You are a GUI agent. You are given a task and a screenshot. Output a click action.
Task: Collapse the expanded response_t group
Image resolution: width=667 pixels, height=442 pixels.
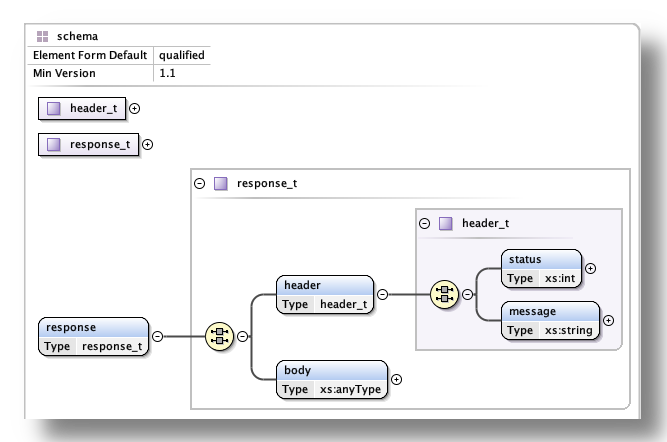point(200,184)
